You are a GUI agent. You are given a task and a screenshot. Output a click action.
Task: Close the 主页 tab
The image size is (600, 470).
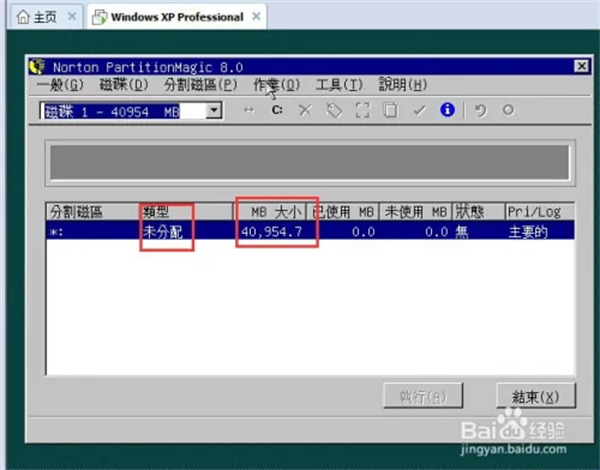tap(72, 16)
